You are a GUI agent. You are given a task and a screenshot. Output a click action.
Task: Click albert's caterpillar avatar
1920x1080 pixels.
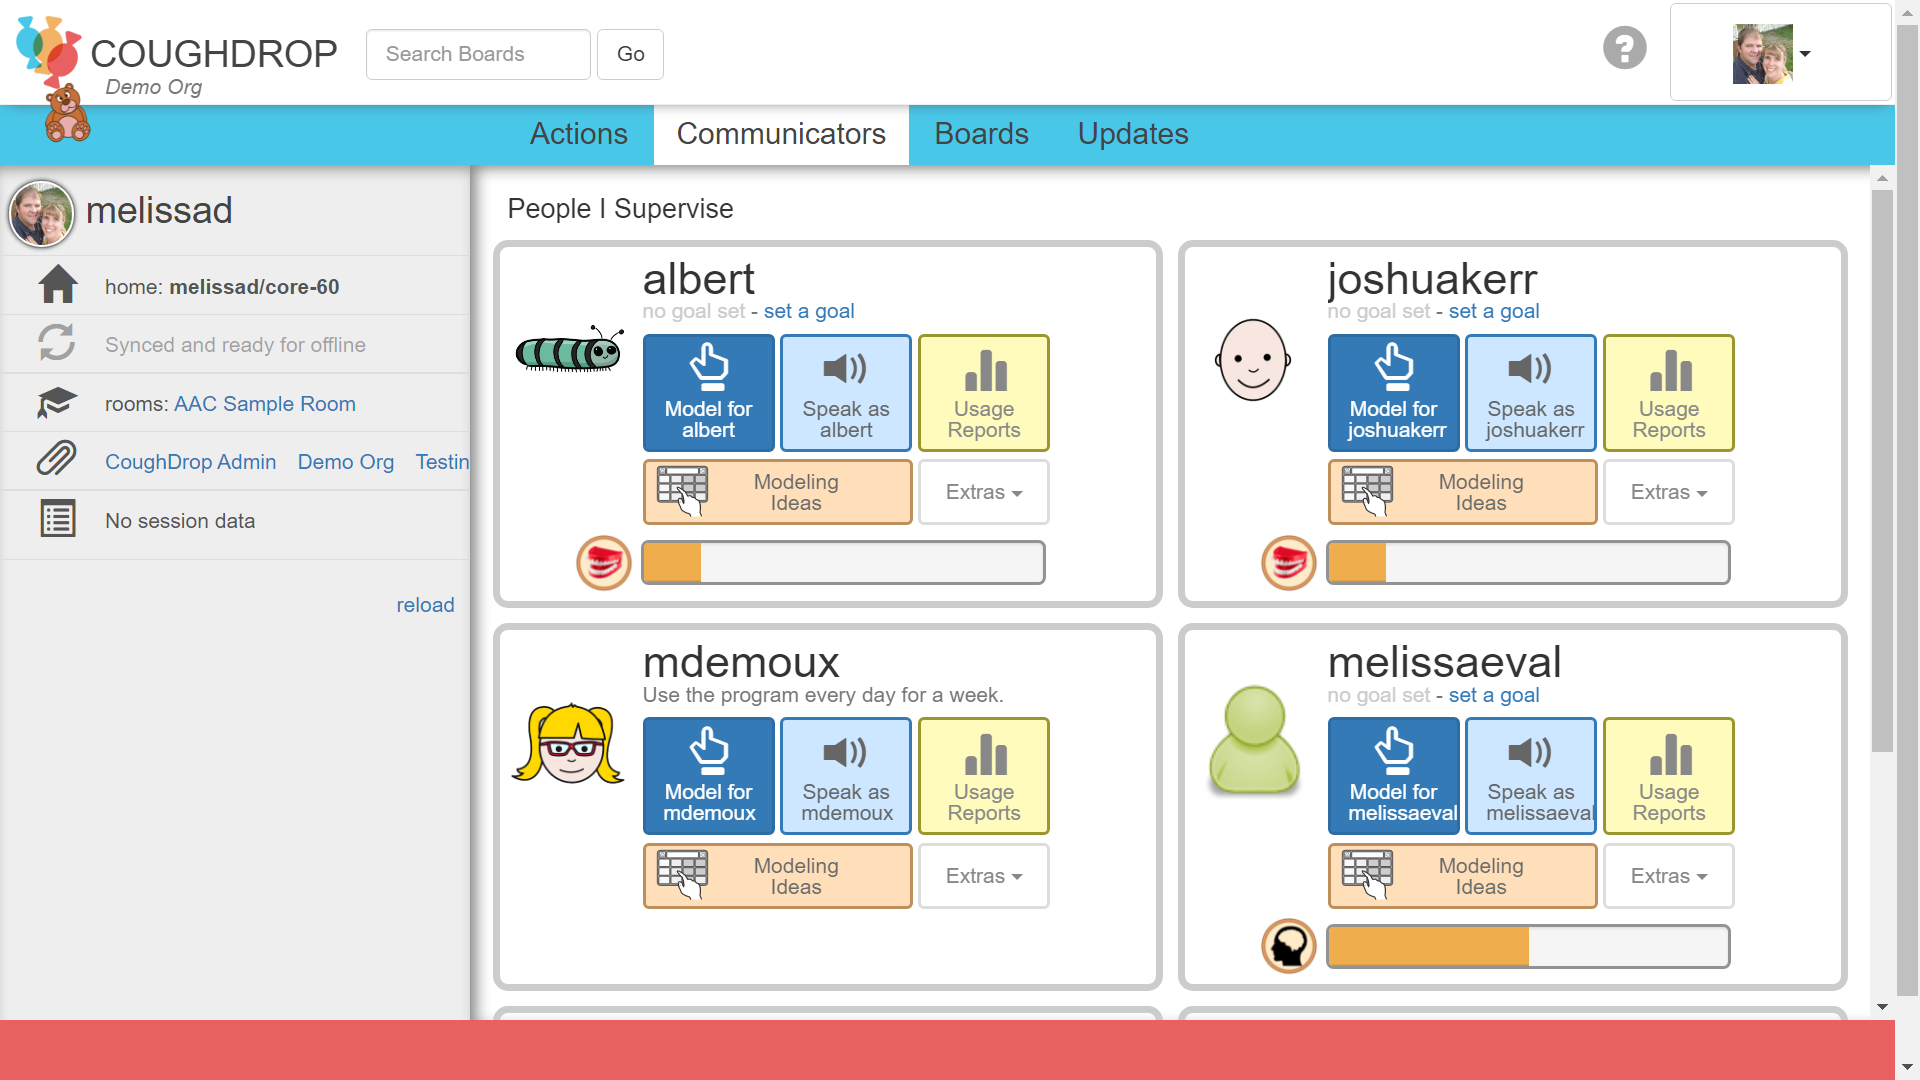pos(569,350)
